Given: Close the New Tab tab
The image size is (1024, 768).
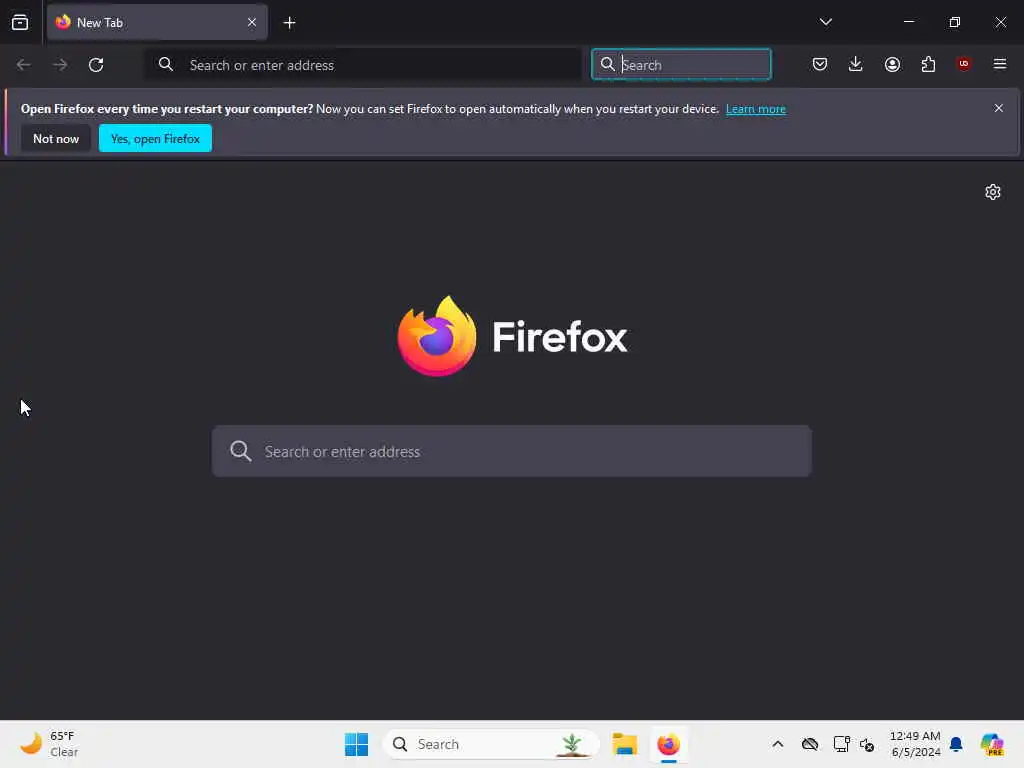Looking at the screenshot, I should click(251, 22).
